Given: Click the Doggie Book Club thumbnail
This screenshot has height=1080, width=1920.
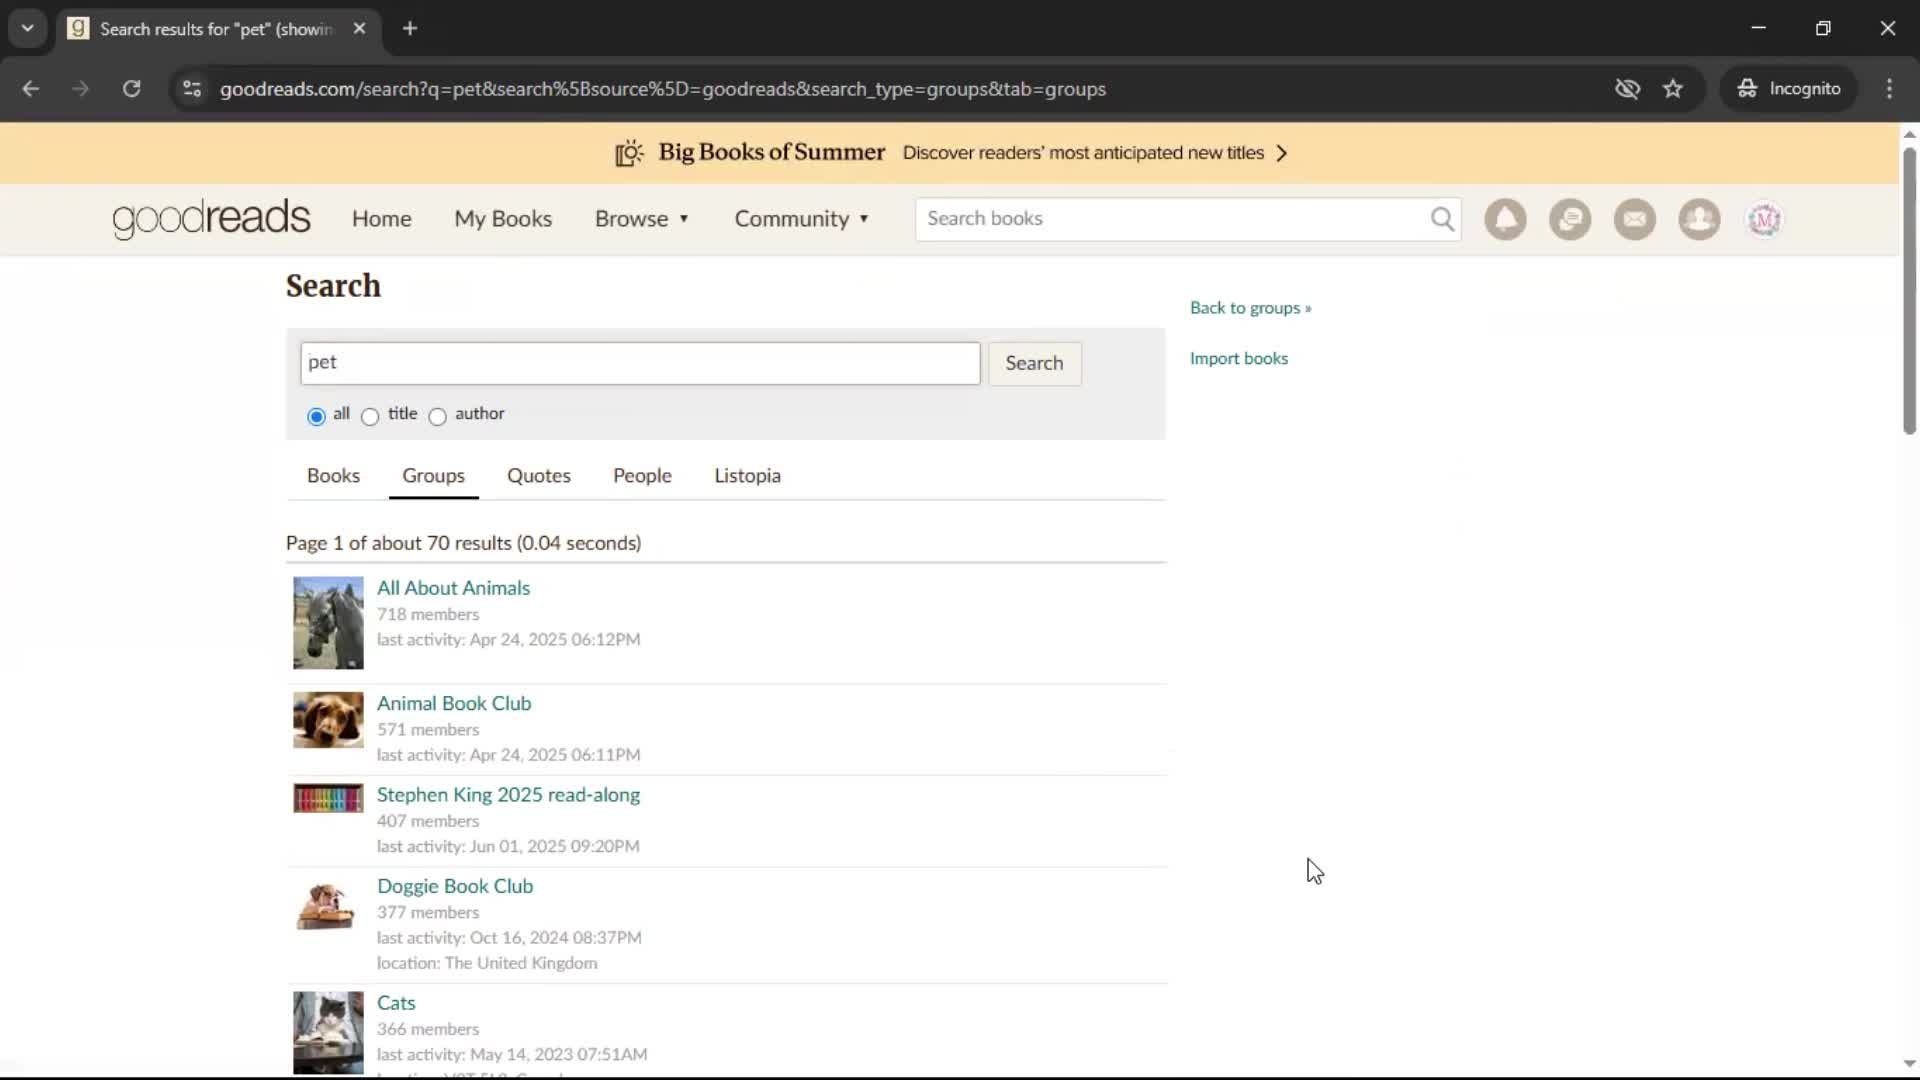Looking at the screenshot, I should [328, 906].
